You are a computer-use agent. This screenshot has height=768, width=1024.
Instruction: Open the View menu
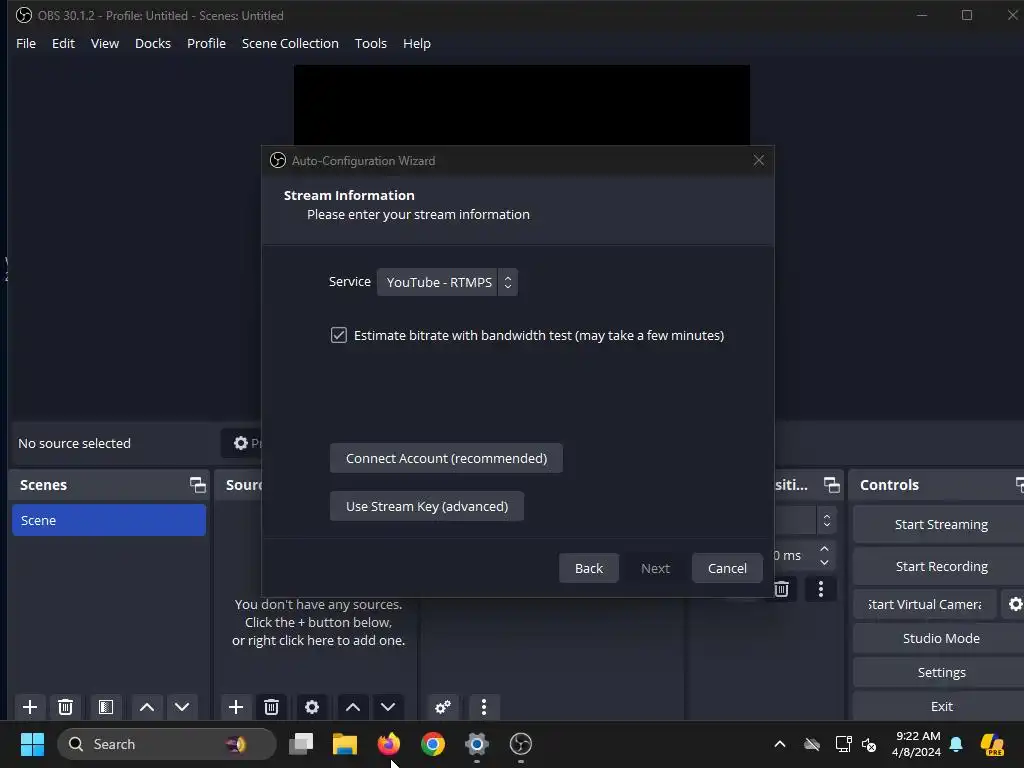tap(104, 43)
